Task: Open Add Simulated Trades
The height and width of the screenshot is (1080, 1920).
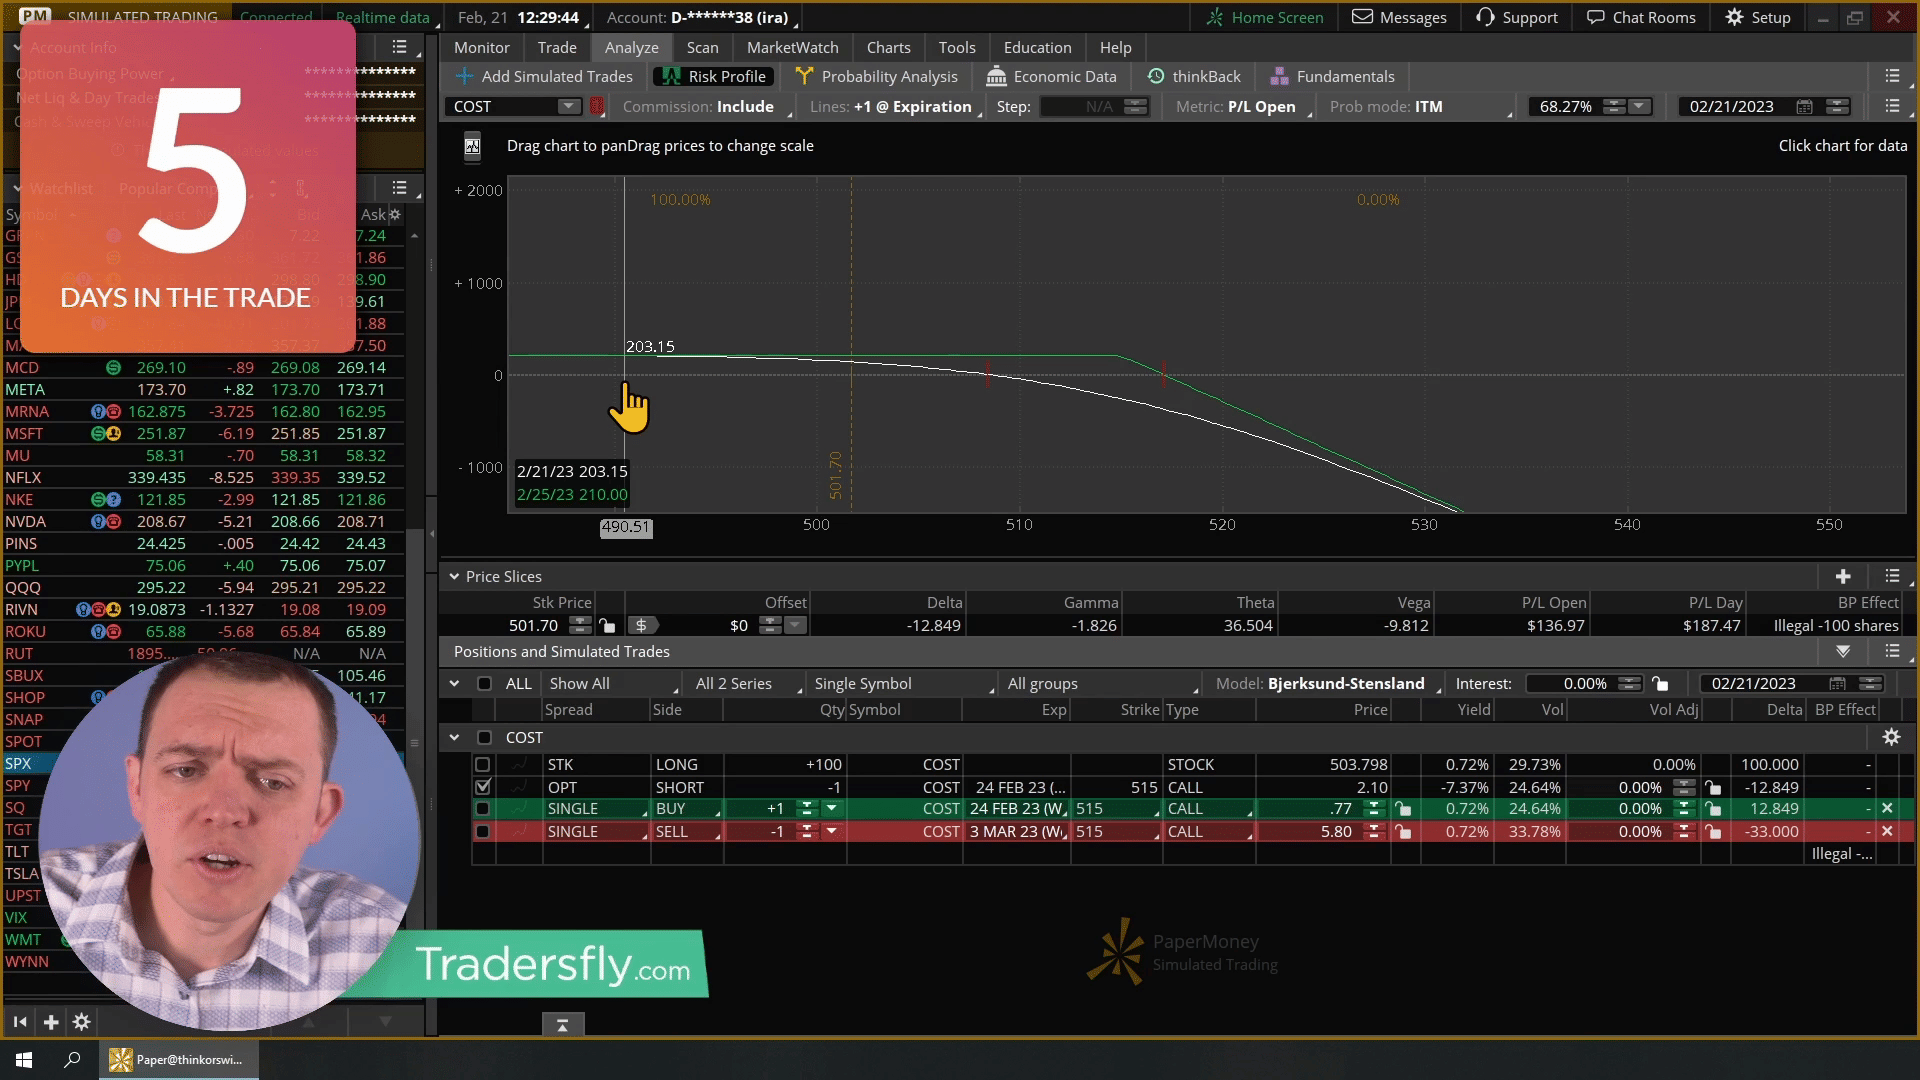Action: [x=544, y=76]
